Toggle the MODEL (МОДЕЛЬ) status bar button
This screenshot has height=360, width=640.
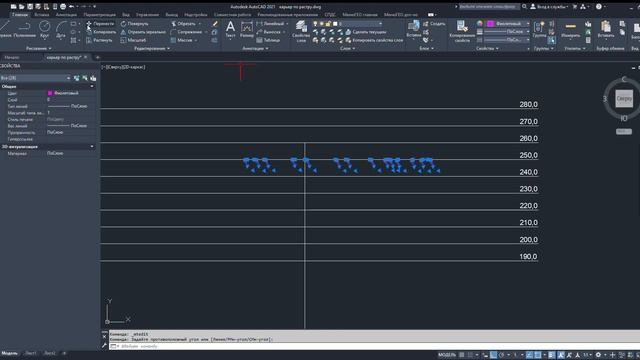coord(447,355)
